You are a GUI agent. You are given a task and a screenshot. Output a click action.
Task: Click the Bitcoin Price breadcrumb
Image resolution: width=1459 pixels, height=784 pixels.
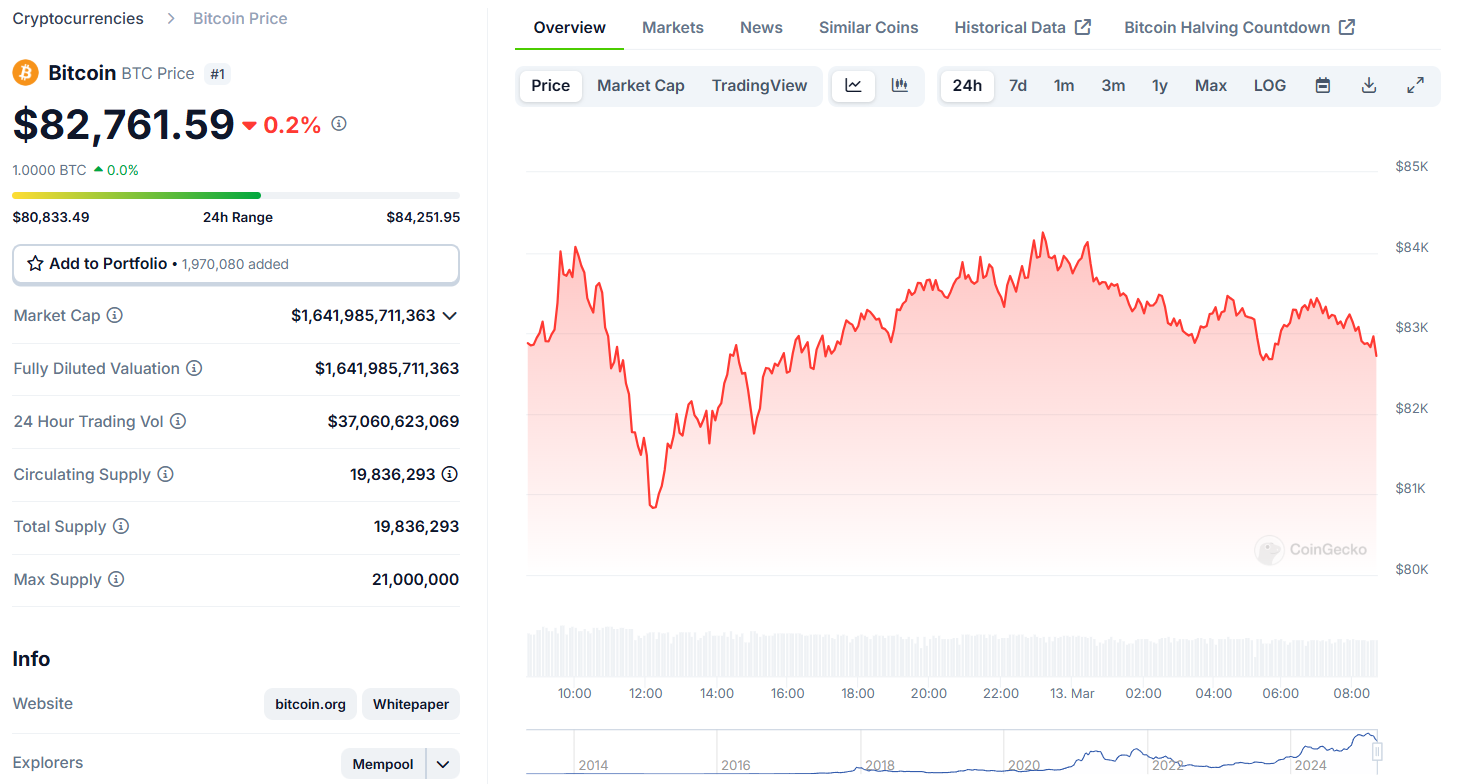tap(240, 19)
